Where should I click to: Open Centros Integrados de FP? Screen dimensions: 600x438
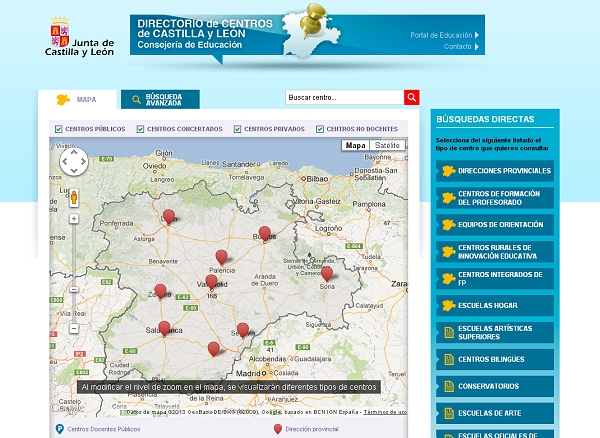click(x=495, y=278)
